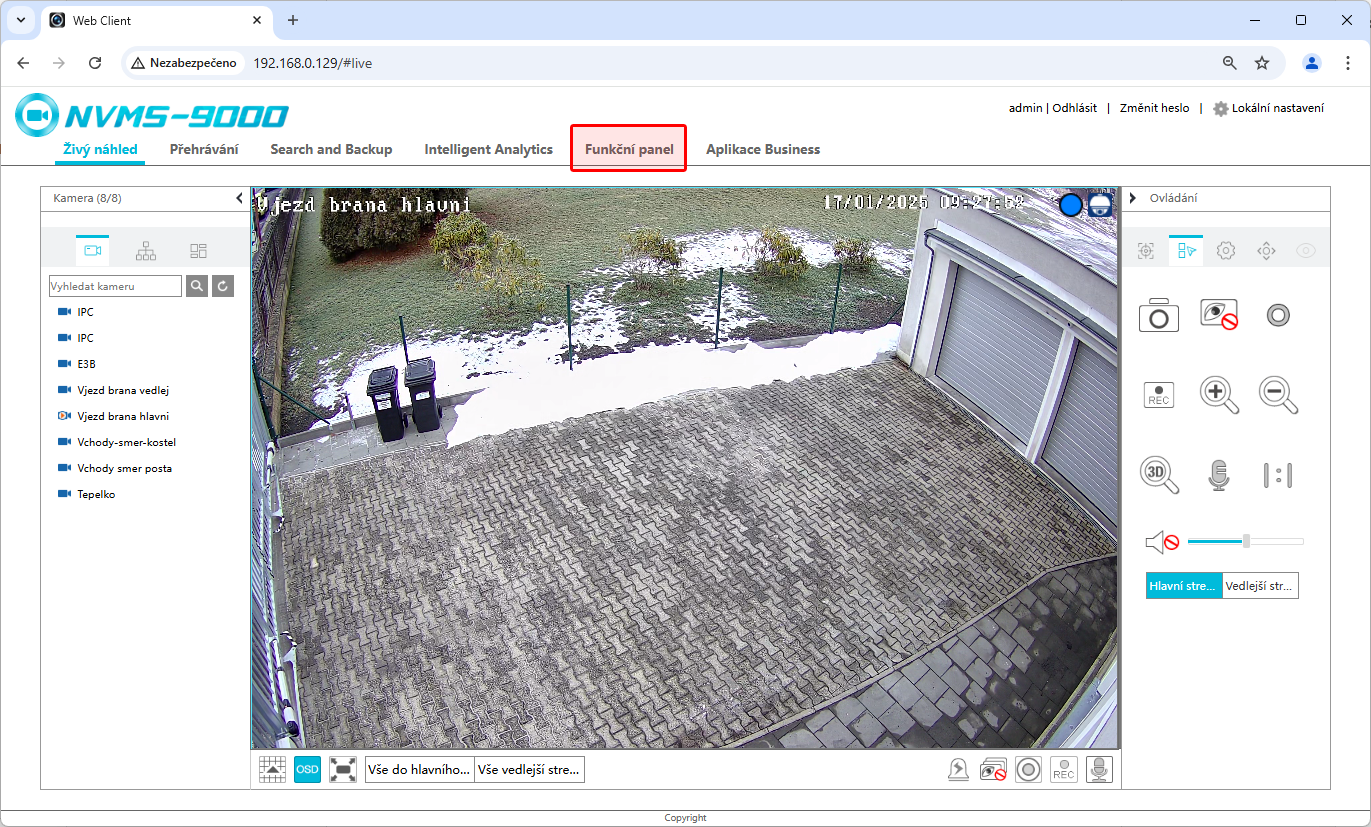This screenshot has height=827, width=1371.
Task: Click the admin username text
Action: pyautogui.click(x=1025, y=108)
